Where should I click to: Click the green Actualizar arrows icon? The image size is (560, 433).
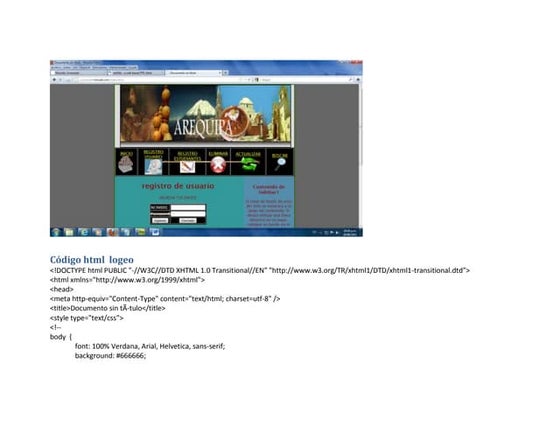[x=250, y=165]
